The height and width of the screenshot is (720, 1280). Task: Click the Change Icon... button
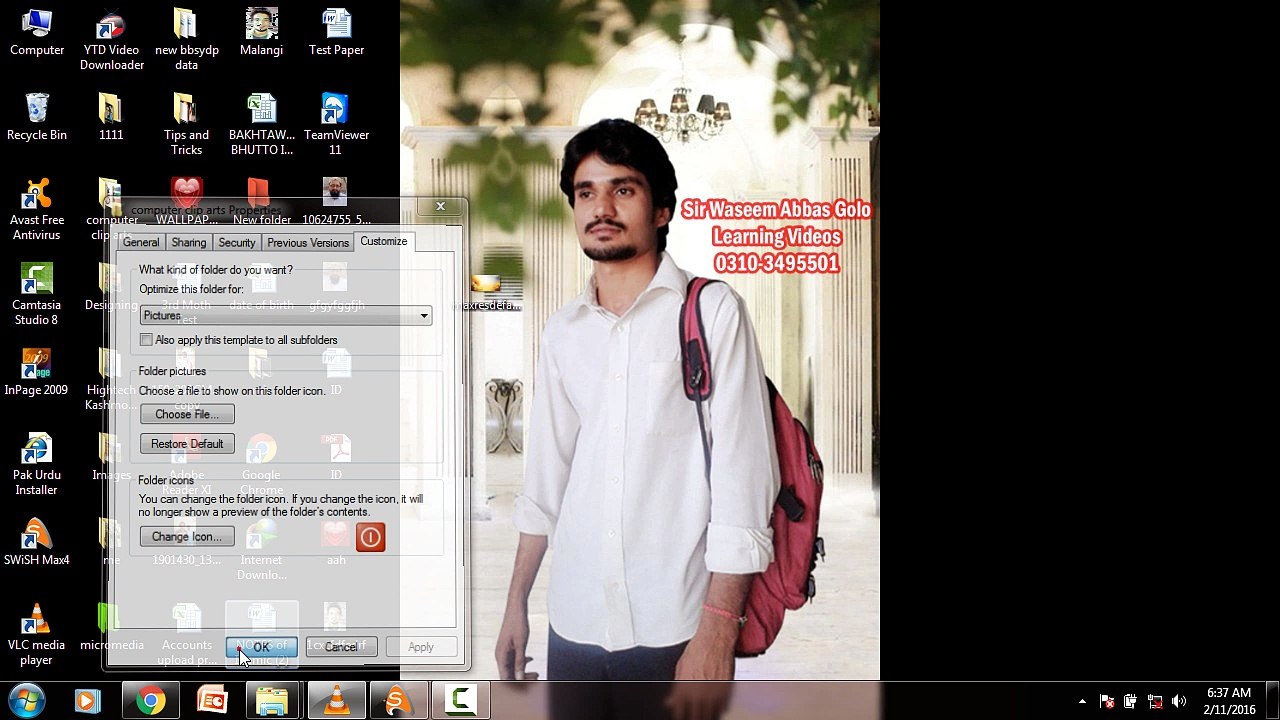[x=187, y=537]
